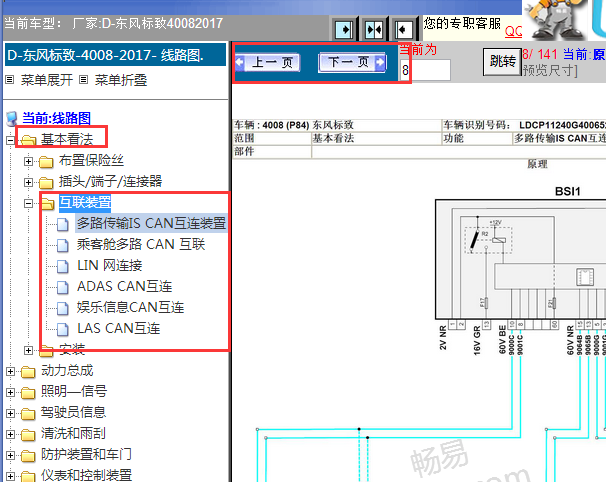
Task: Open 乘客舱多路 CAN 互联 diagram
Action: click(x=141, y=244)
